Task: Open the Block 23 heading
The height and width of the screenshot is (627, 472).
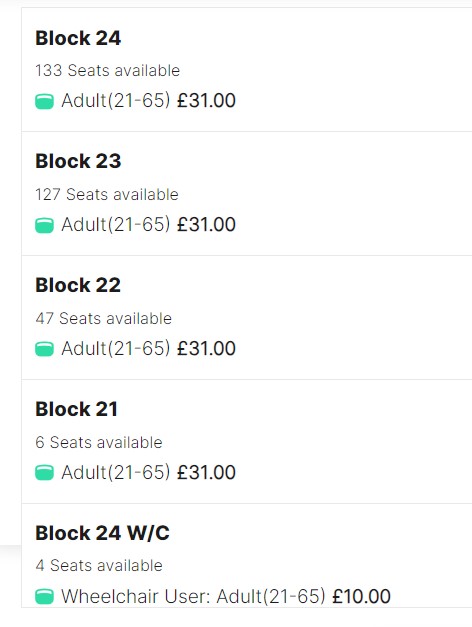Action: click(x=78, y=161)
